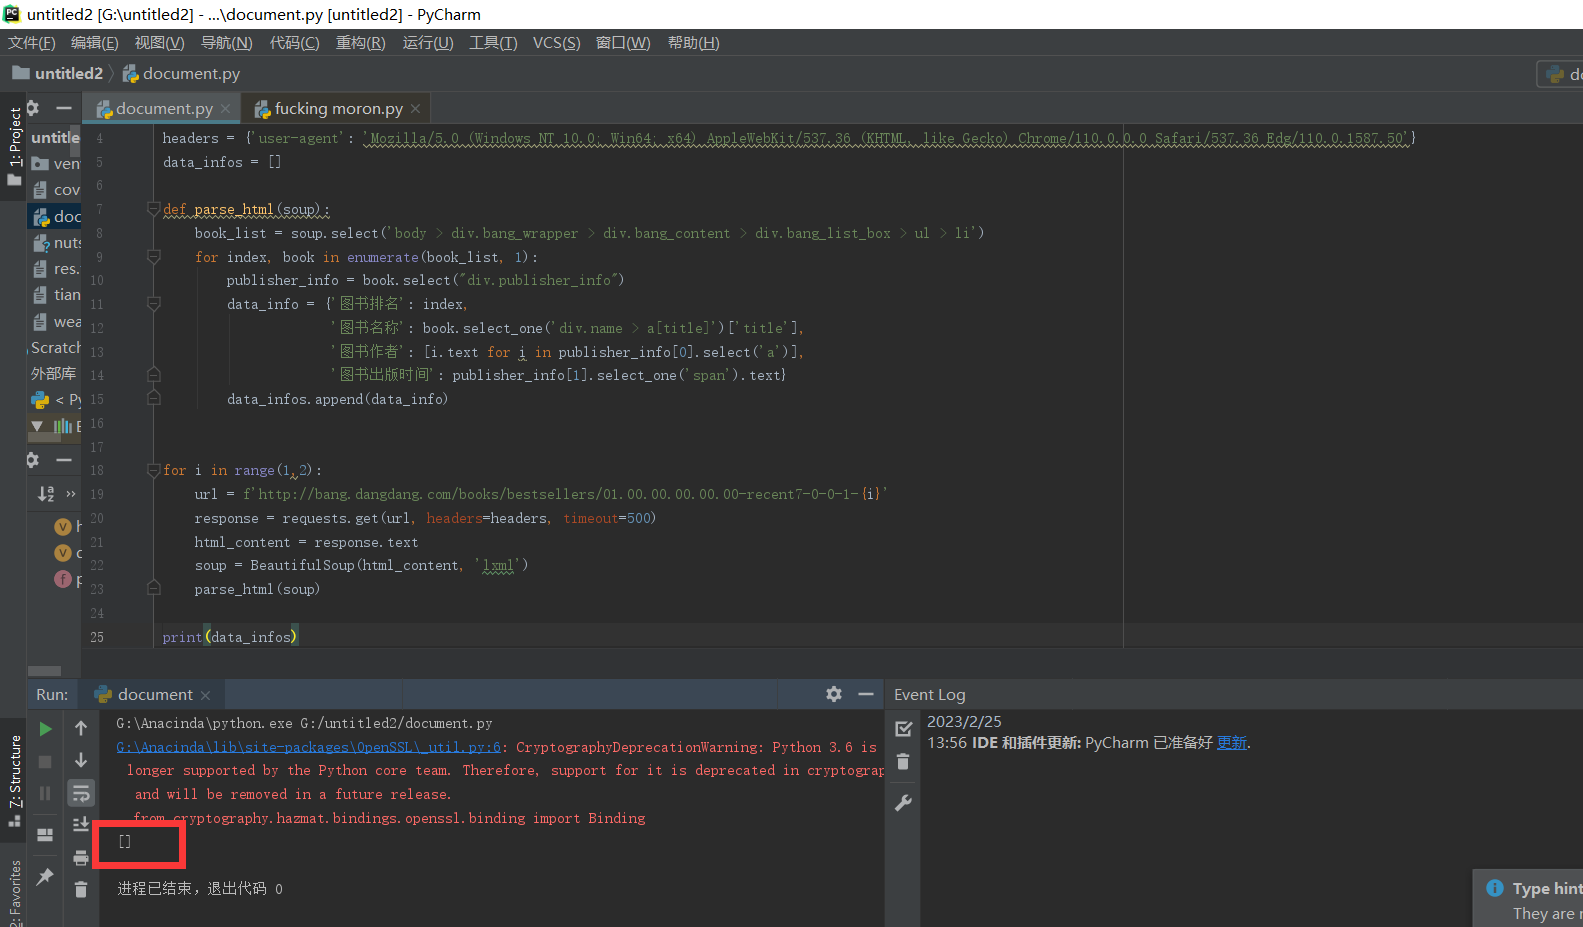Toggle sort alphabetically in Structure panel
This screenshot has height=927, width=1583.
click(46, 494)
